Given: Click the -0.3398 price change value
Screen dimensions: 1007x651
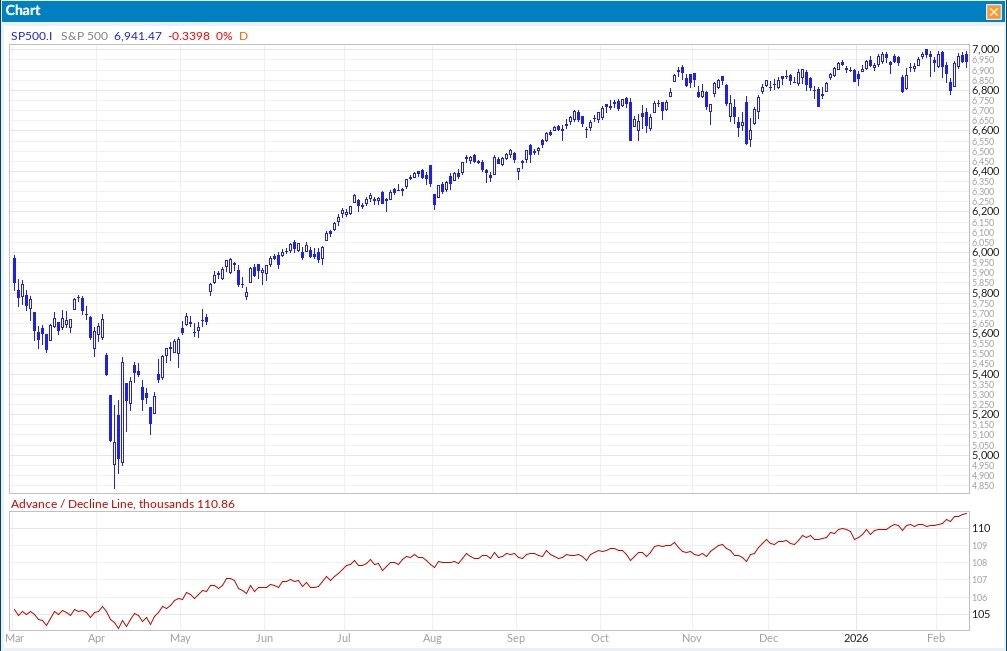Looking at the screenshot, I should (x=188, y=35).
